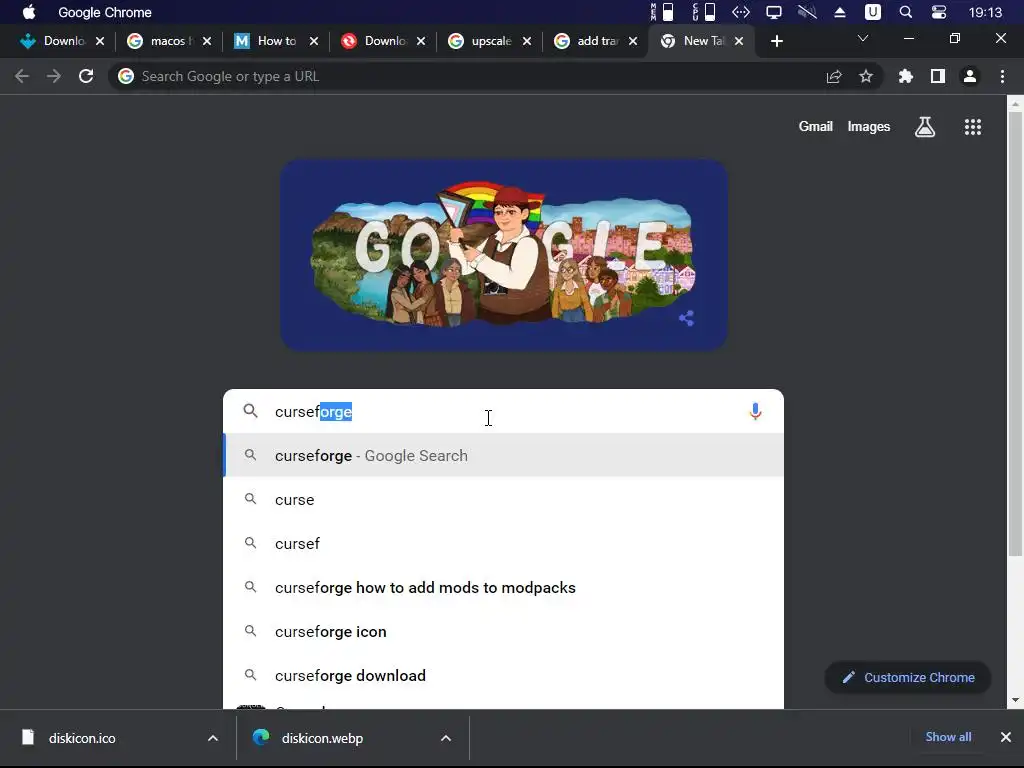1024x768 pixels.
Task: Share the Google Doodle
Action: [686, 318]
